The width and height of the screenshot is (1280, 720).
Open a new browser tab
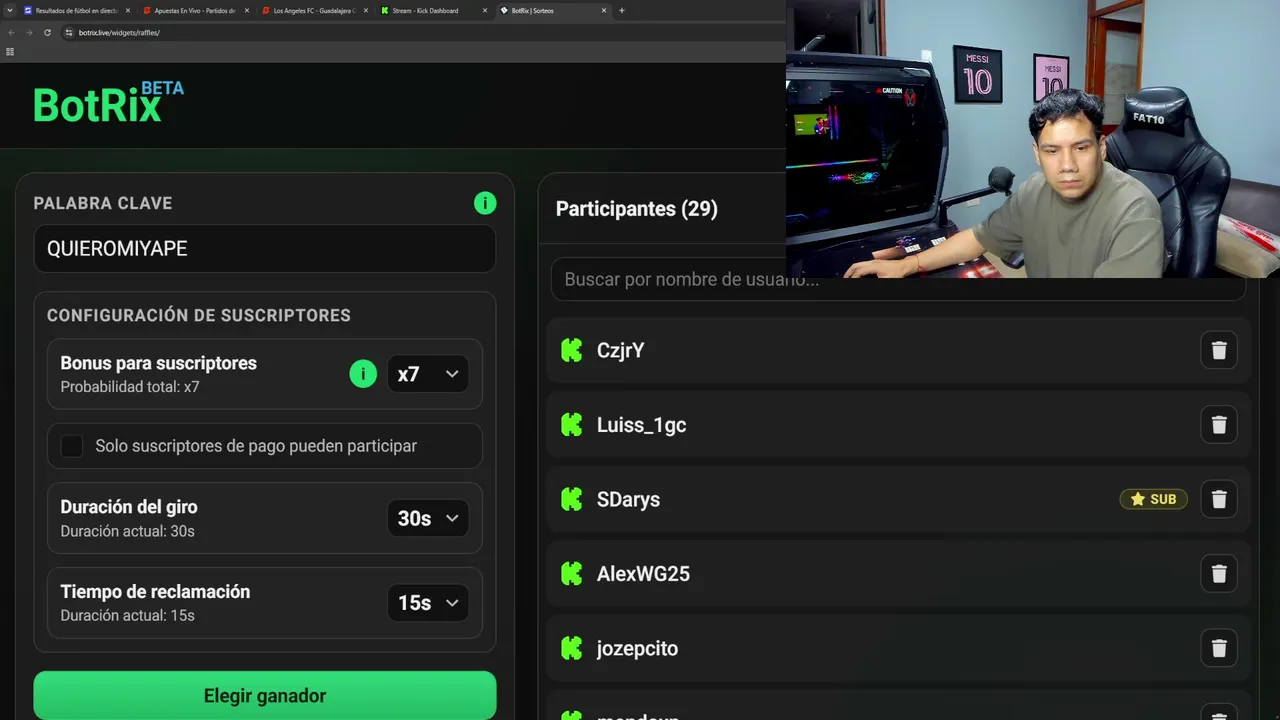622,11
